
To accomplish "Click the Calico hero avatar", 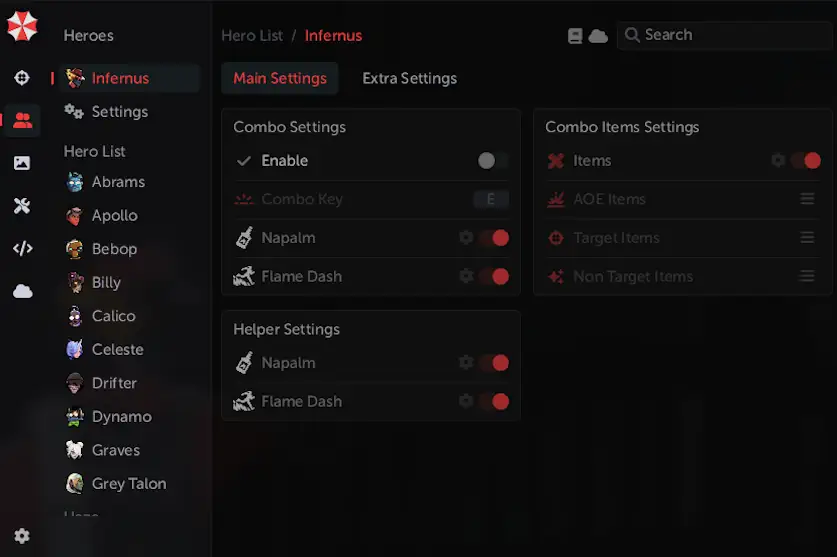I will (x=75, y=316).
